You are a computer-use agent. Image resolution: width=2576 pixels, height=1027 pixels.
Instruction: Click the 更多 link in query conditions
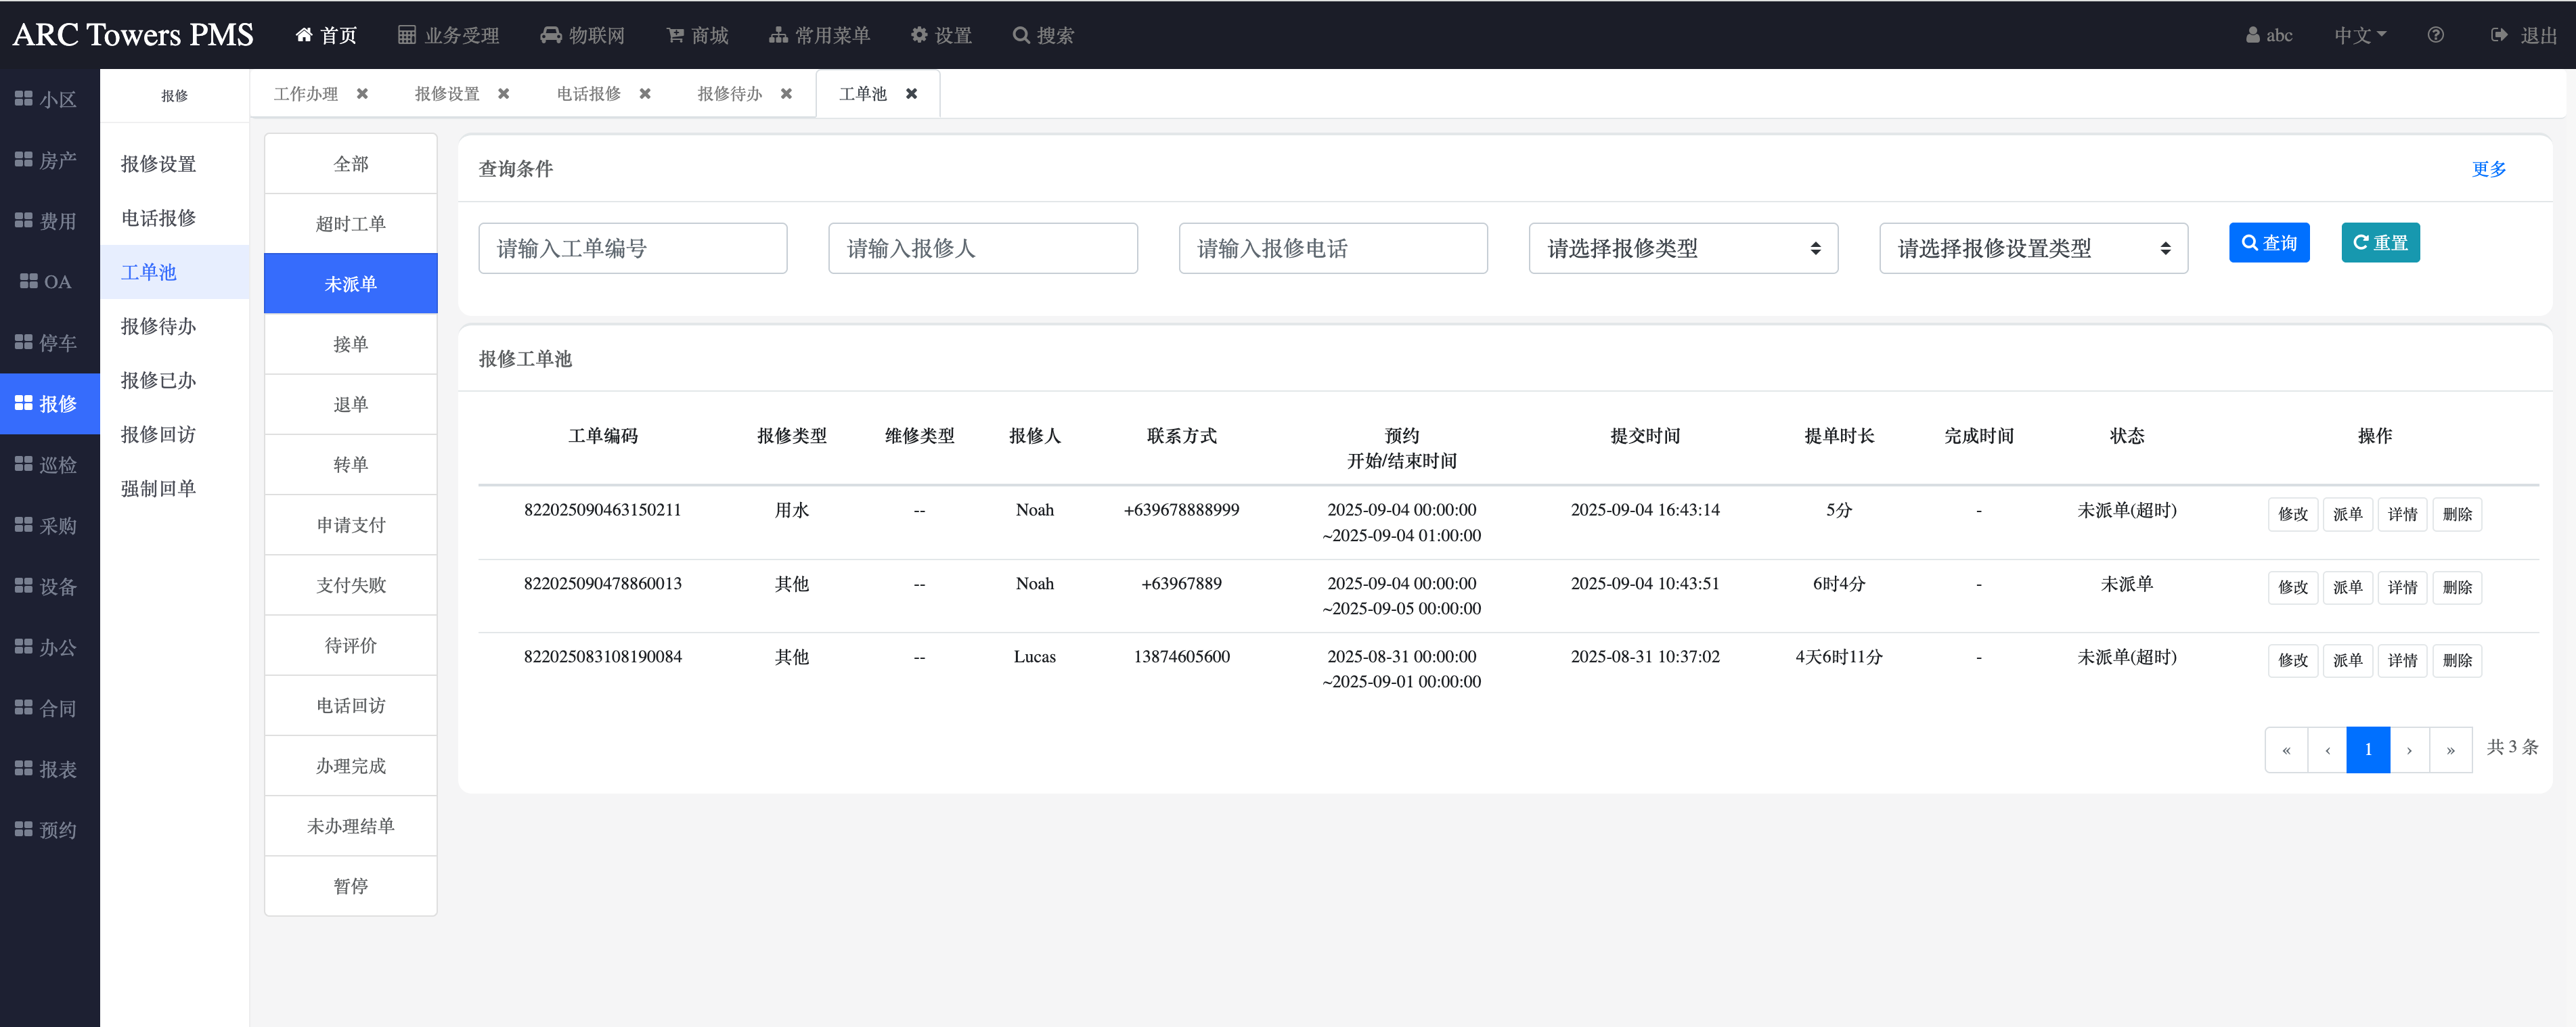tap(2488, 169)
